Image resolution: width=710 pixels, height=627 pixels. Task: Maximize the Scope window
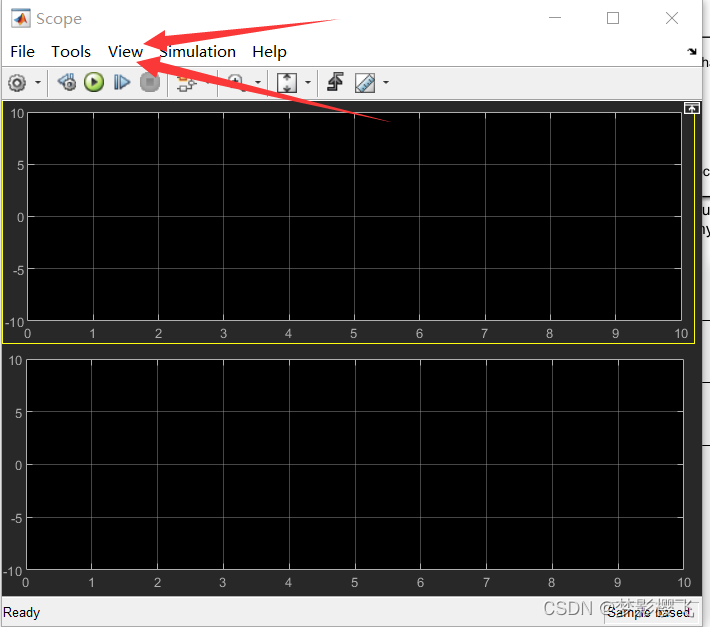point(613,18)
